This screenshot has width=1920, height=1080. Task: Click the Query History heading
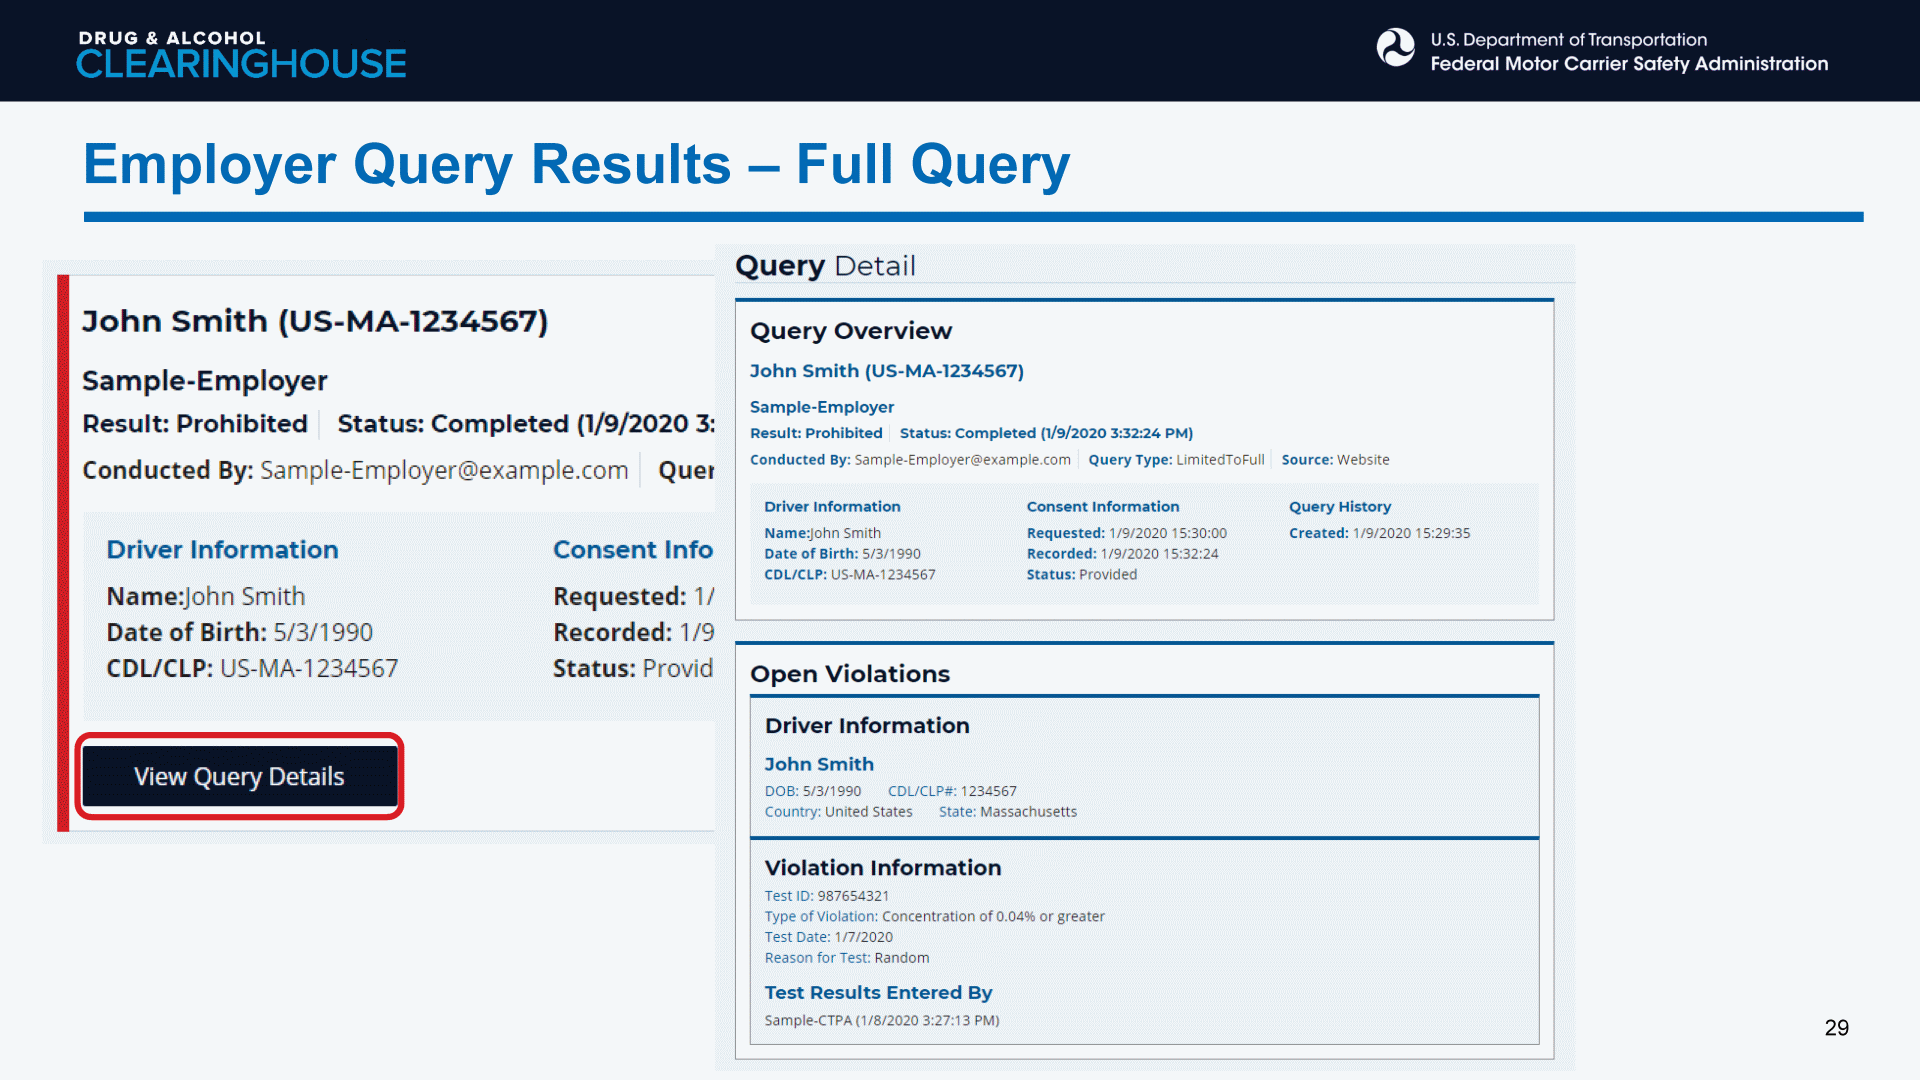click(x=1339, y=507)
